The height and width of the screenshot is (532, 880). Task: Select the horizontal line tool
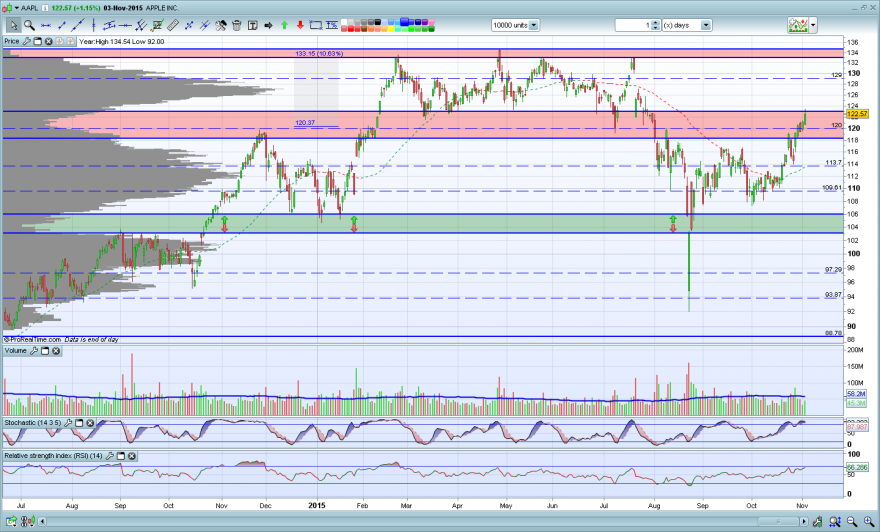125,25
